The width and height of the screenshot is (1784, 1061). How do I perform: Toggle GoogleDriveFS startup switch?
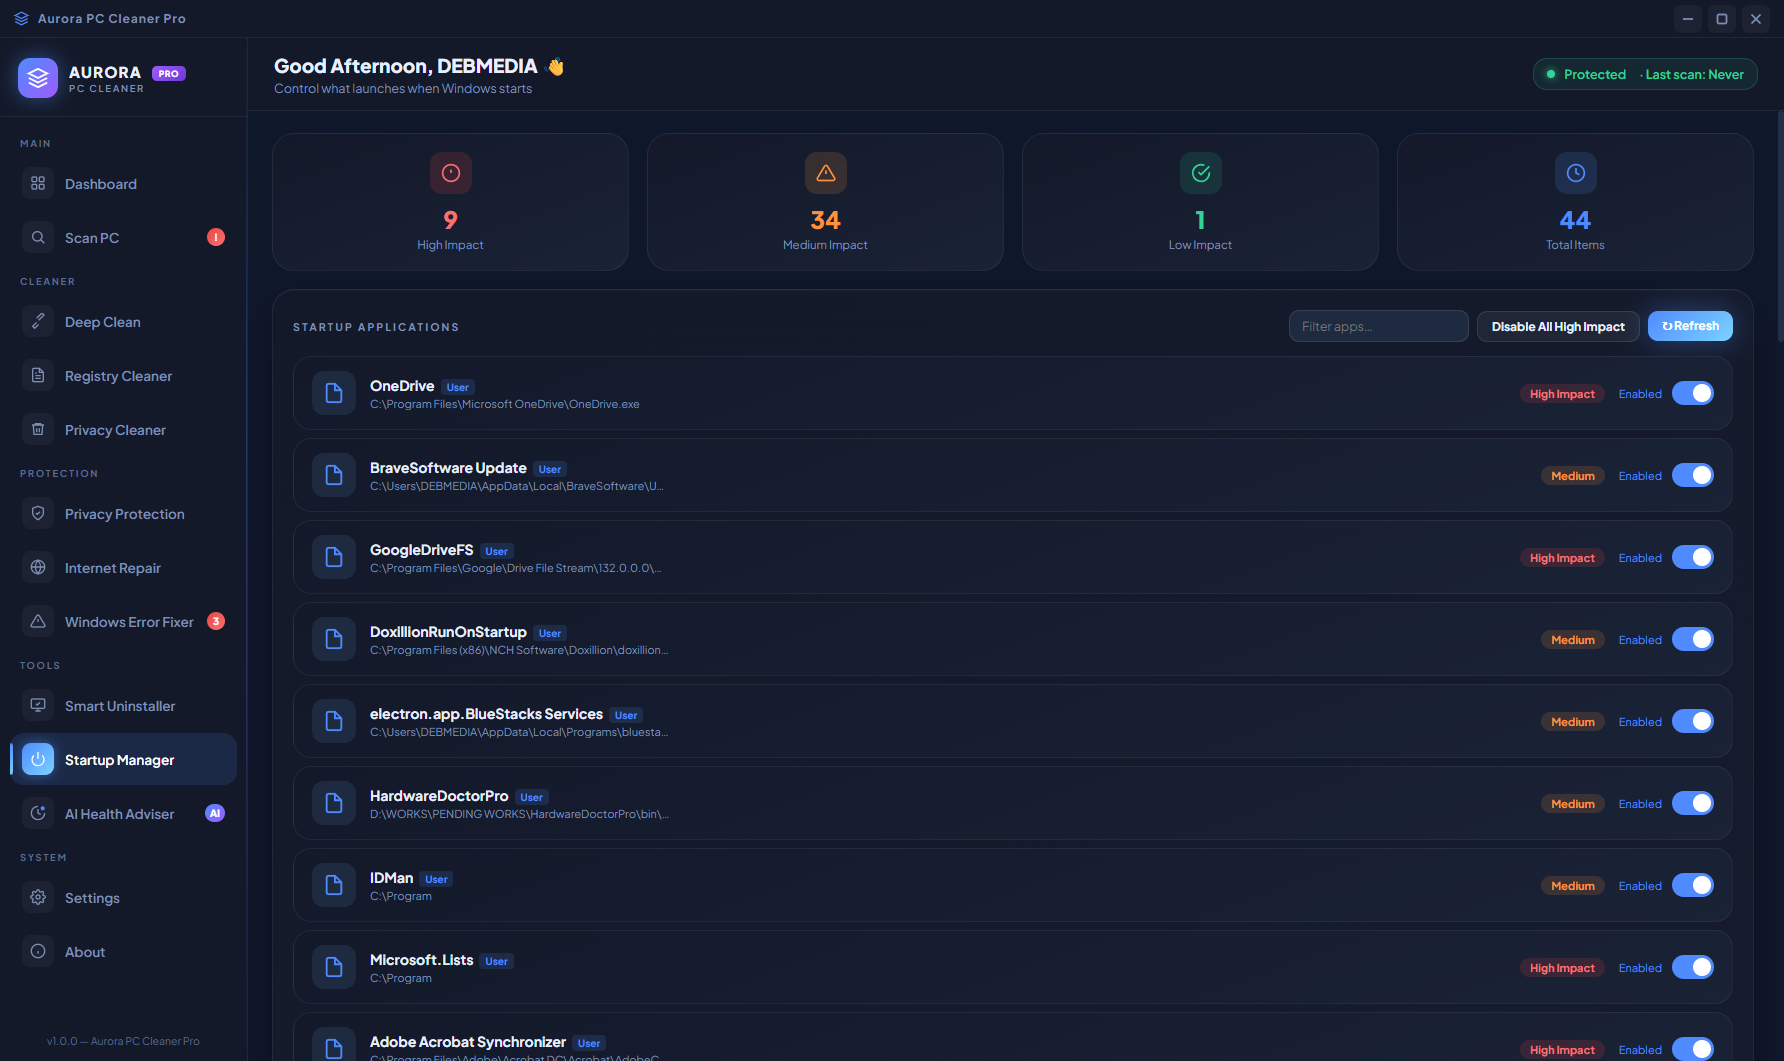pos(1693,557)
